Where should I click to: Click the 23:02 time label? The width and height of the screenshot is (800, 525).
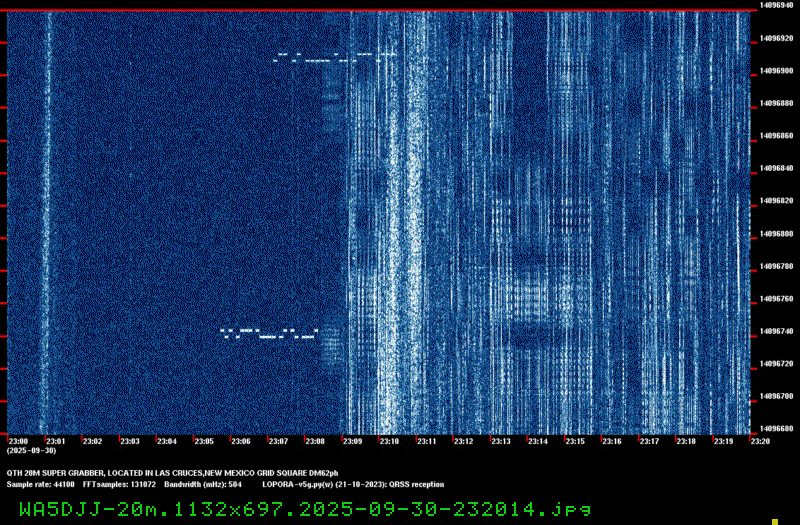(x=93, y=441)
